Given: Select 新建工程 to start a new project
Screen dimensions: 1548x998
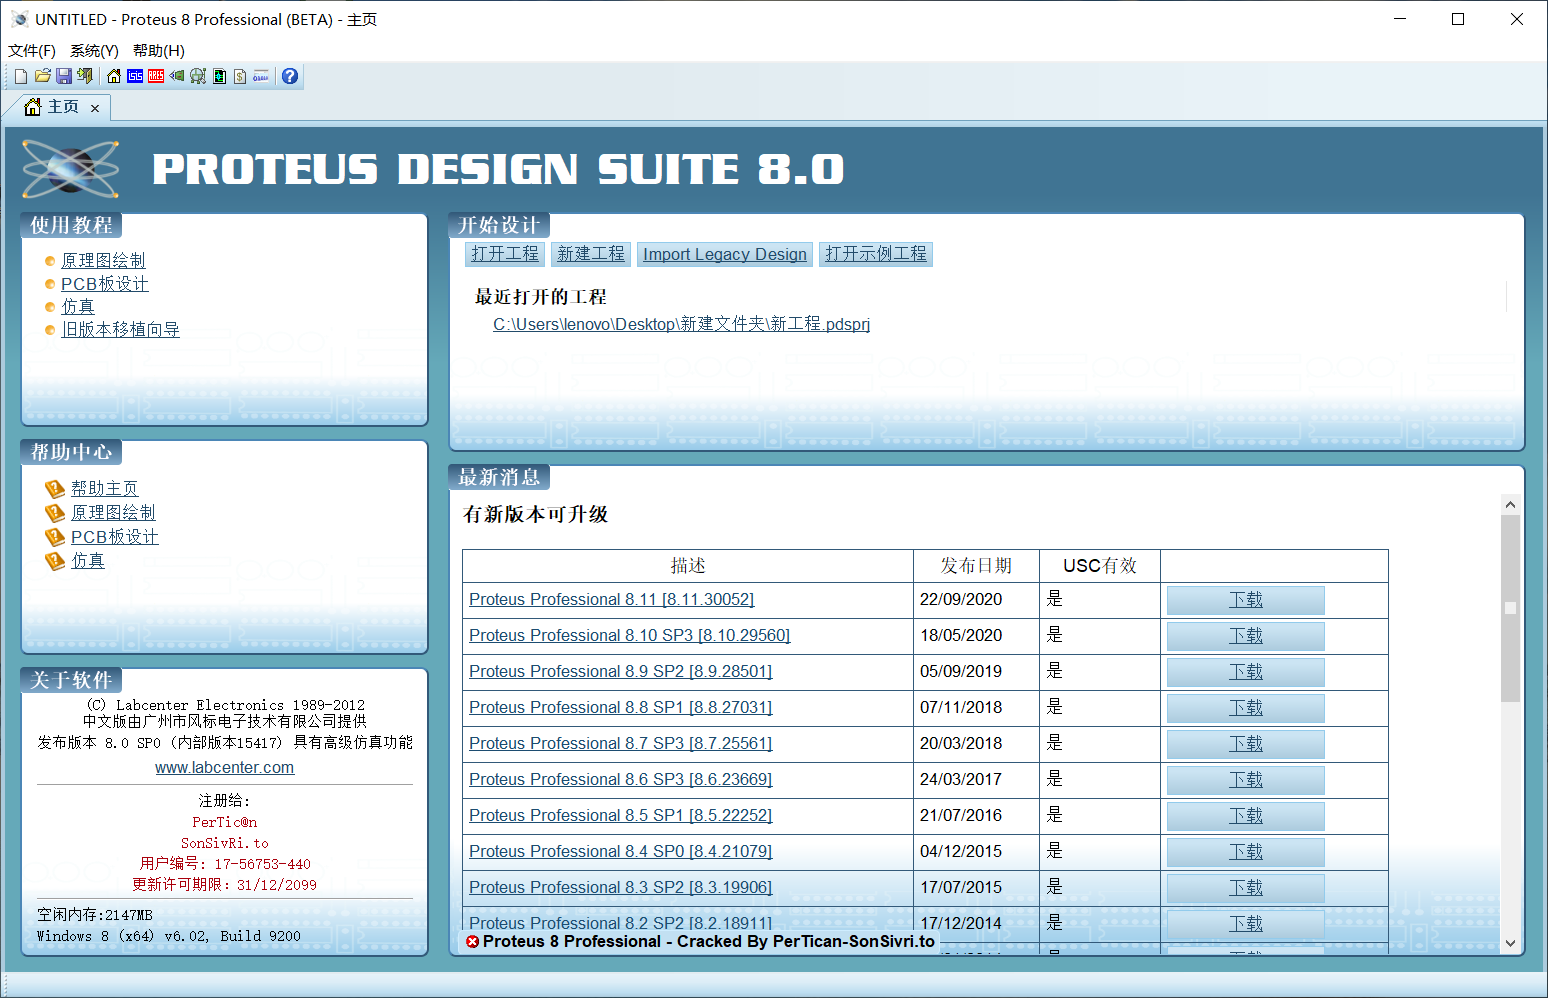Looking at the screenshot, I should click(x=590, y=253).
